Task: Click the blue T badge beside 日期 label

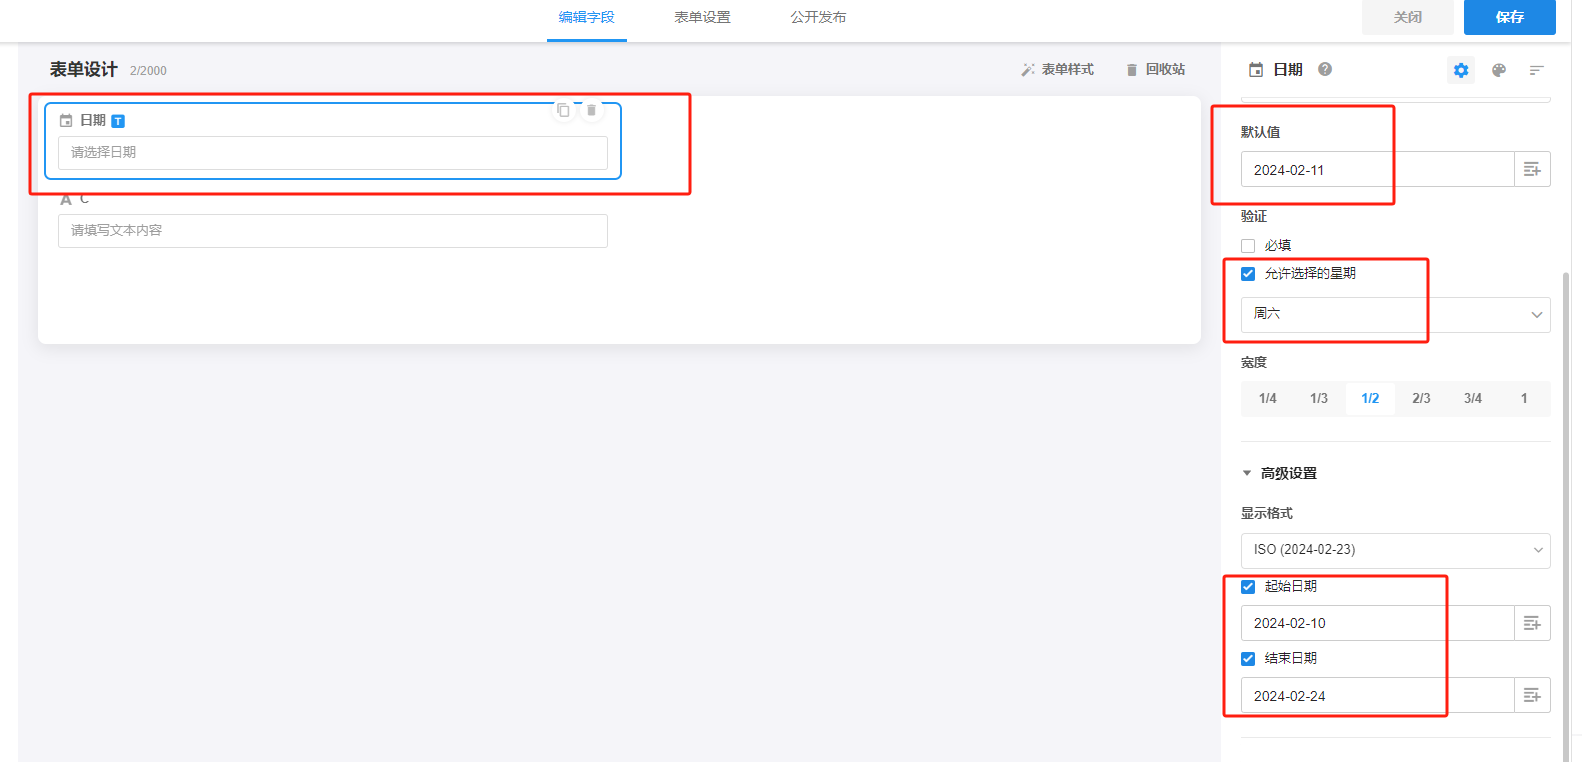Action: coord(118,121)
